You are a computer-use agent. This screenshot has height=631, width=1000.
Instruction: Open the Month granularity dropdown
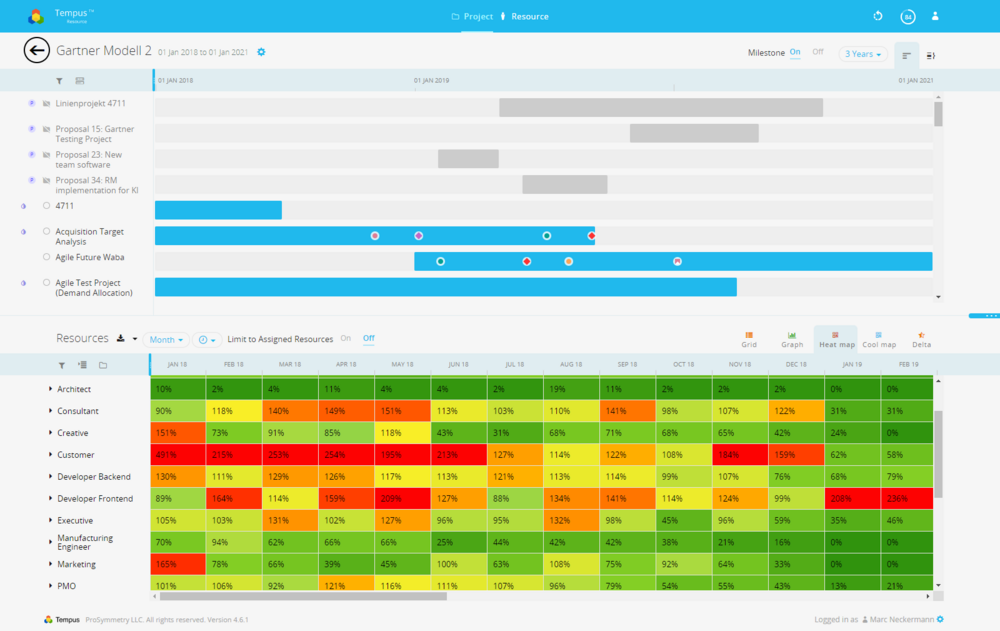coord(165,340)
